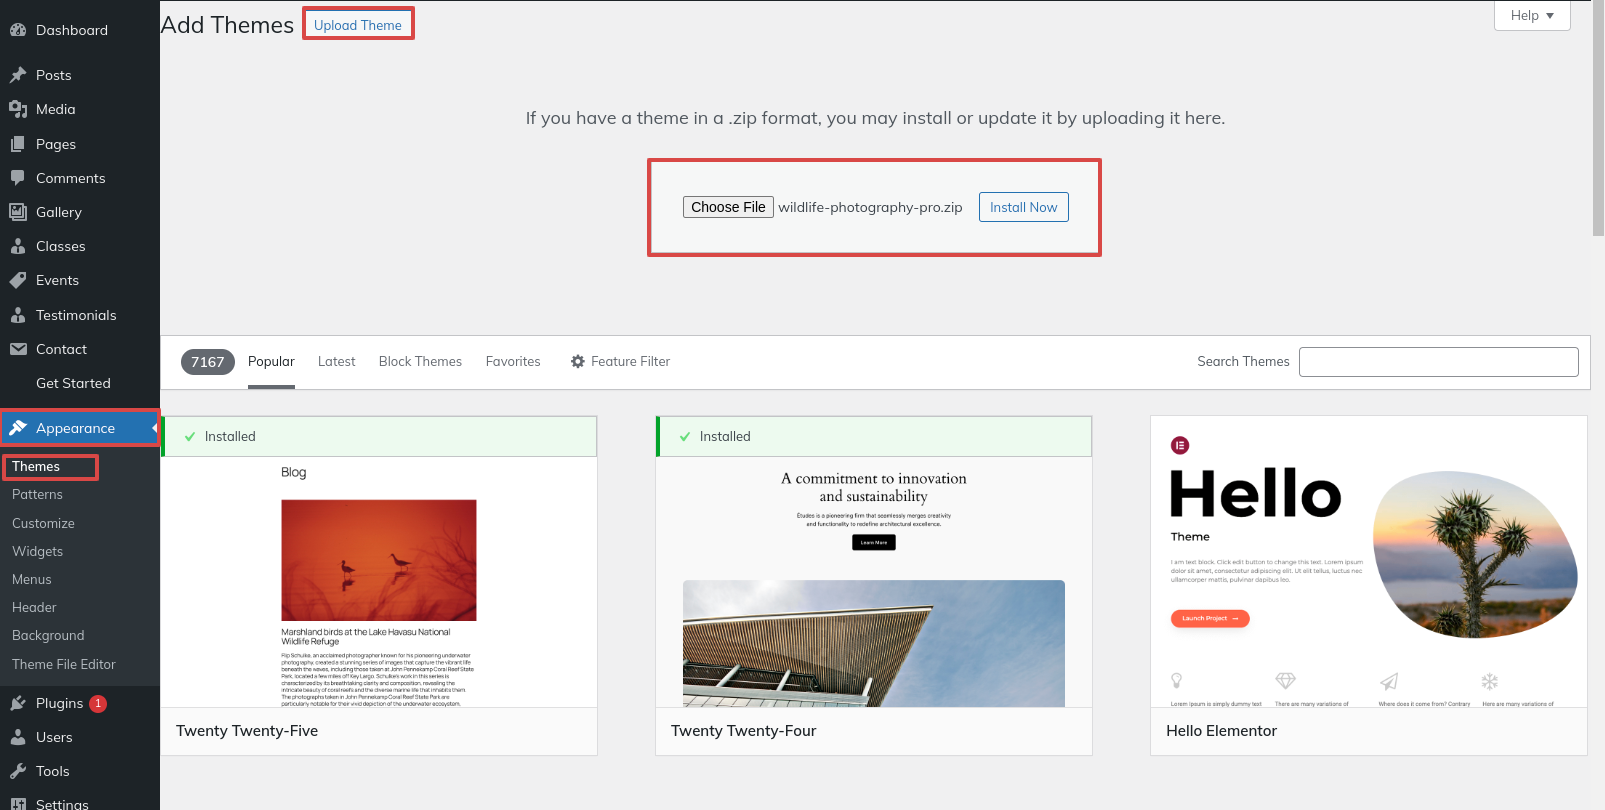Switch to the Favorites tab
The width and height of the screenshot is (1605, 810).
[x=513, y=361]
